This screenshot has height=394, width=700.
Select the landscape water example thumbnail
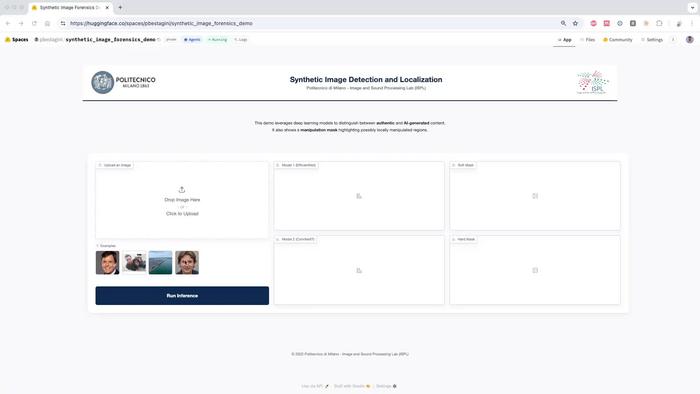coord(160,262)
